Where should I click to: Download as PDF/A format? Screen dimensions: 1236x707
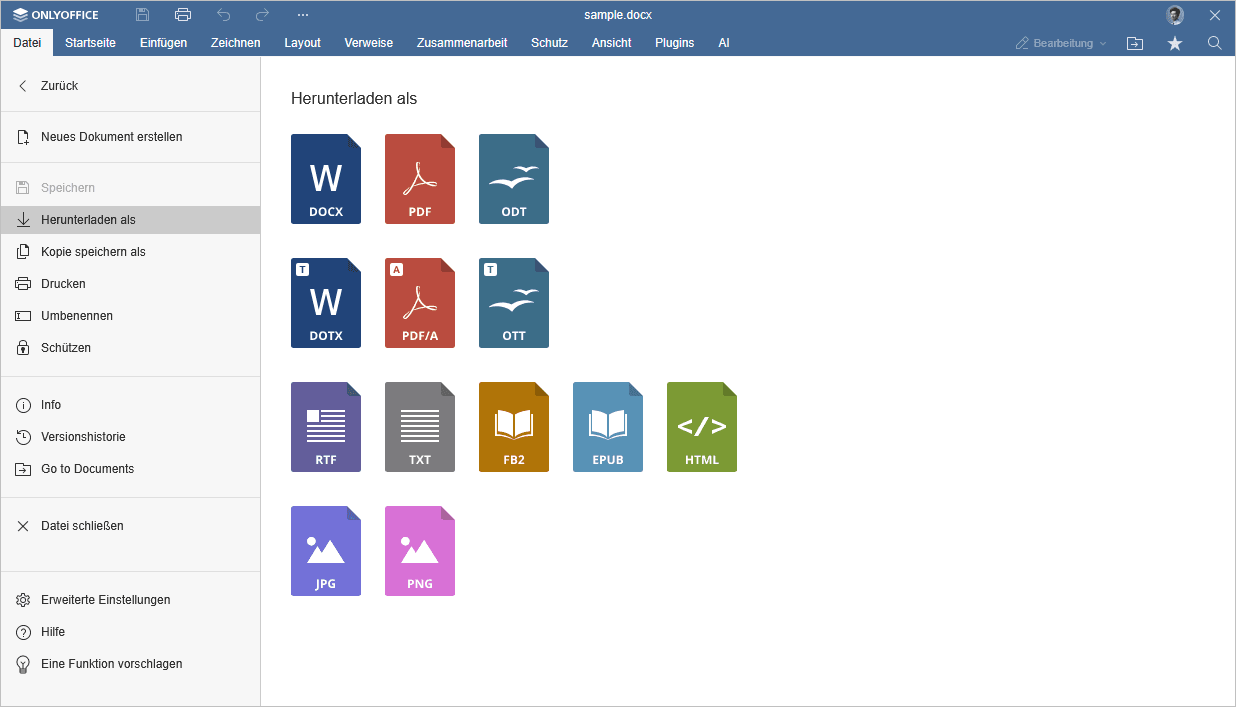(420, 303)
